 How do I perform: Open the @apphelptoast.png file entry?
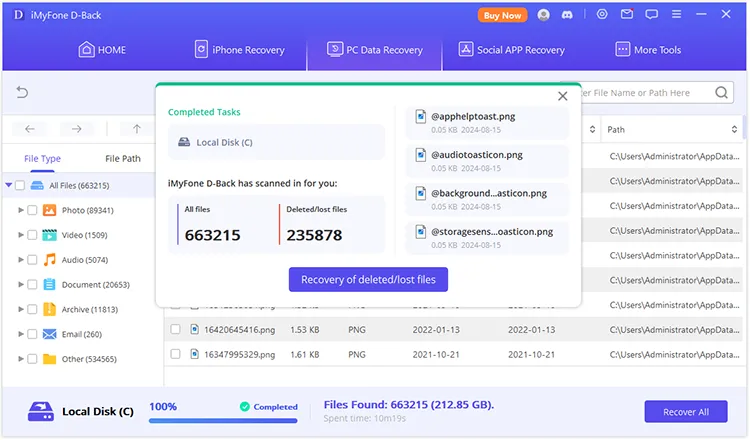[x=487, y=122]
